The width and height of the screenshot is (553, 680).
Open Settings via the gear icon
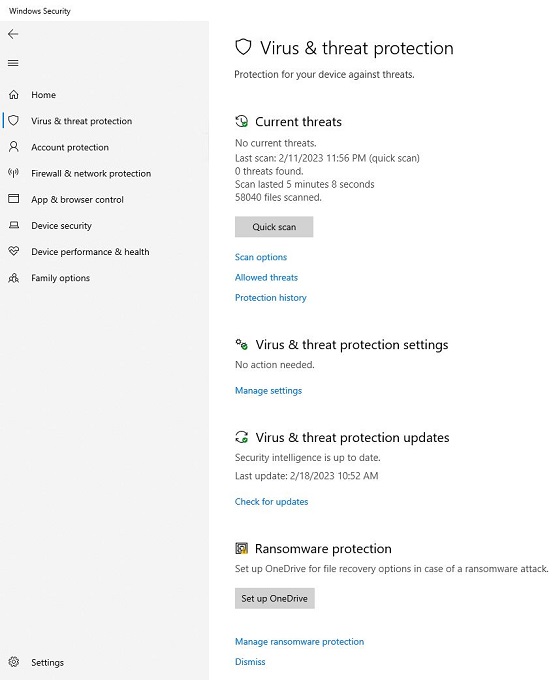click(14, 662)
